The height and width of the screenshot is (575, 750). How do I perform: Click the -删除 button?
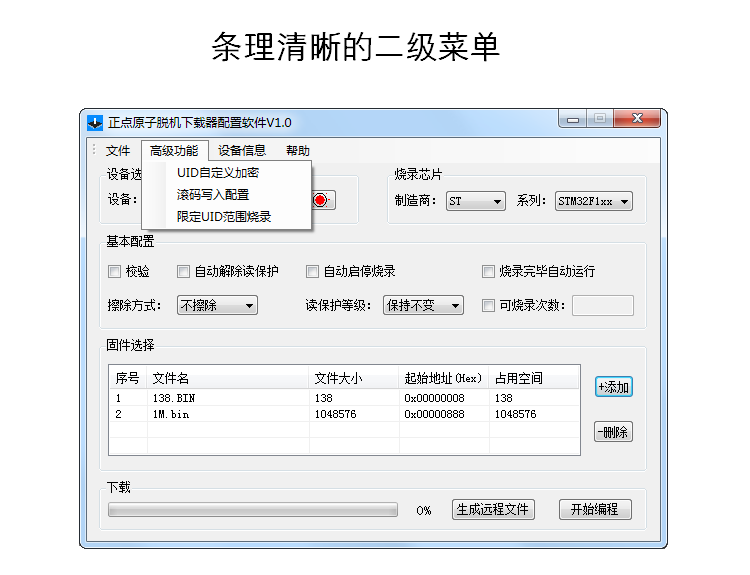pos(614,432)
